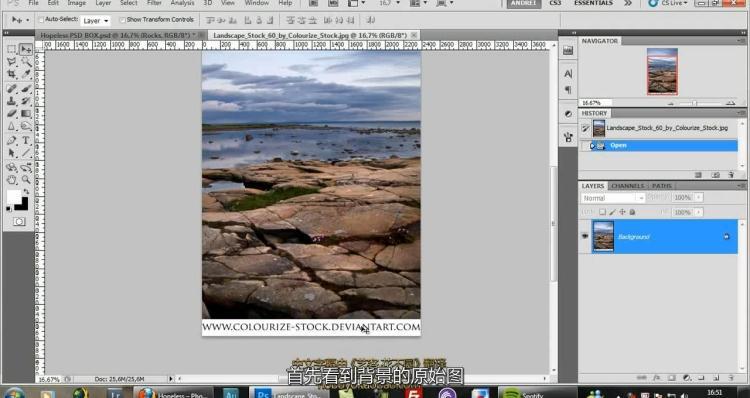Select the Clone Stamp tool

tap(11, 101)
